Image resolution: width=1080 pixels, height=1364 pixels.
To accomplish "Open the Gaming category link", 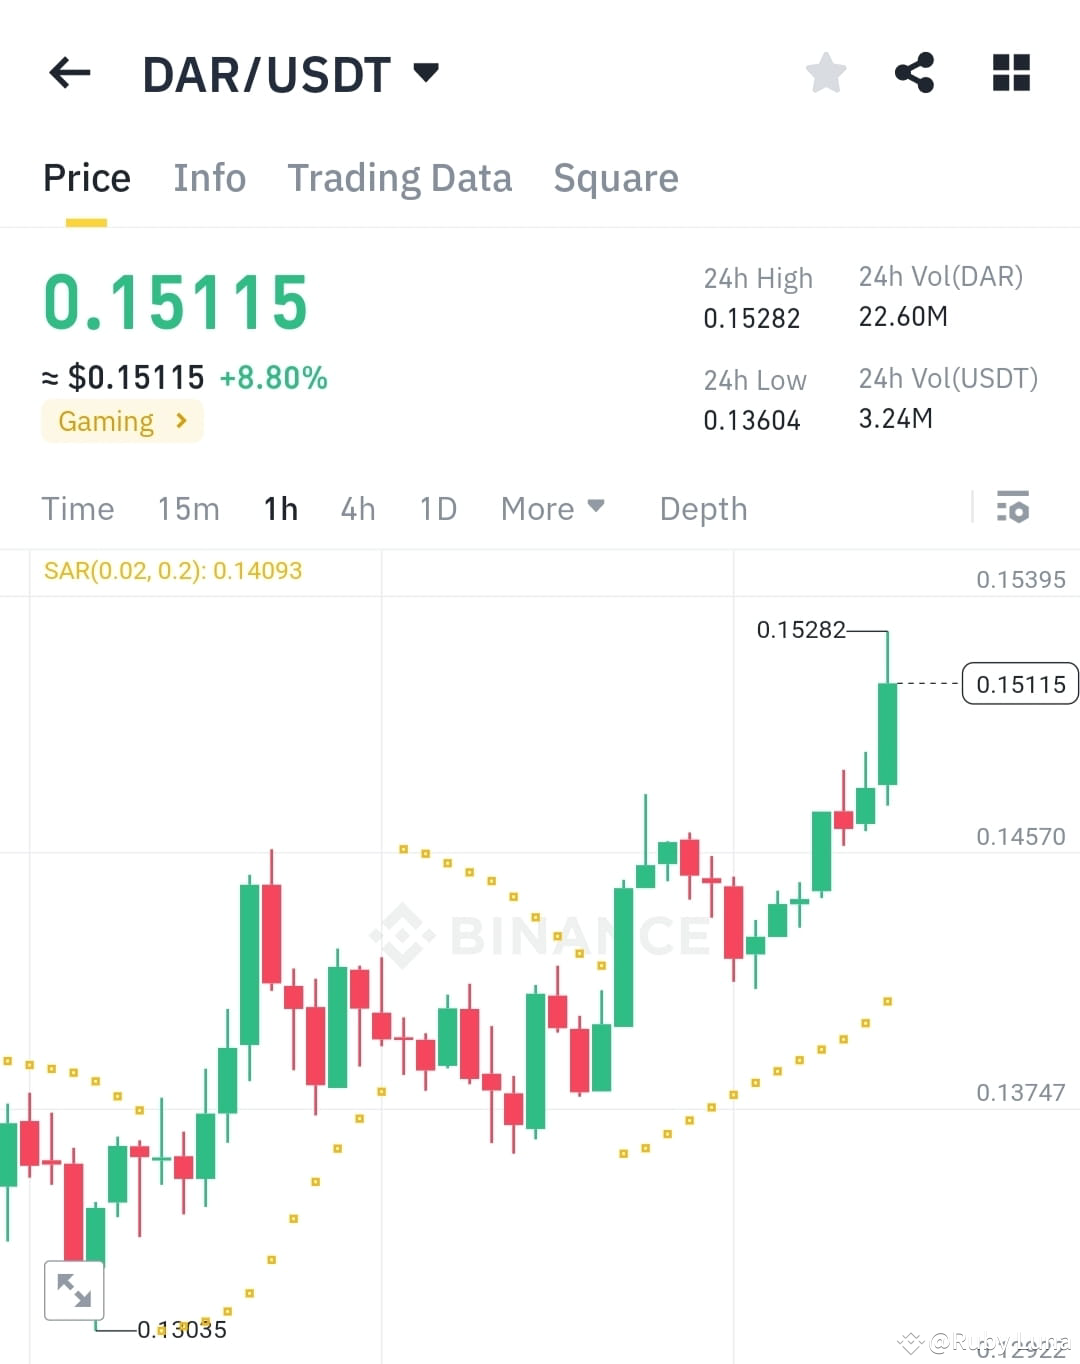I will (120, 421).
